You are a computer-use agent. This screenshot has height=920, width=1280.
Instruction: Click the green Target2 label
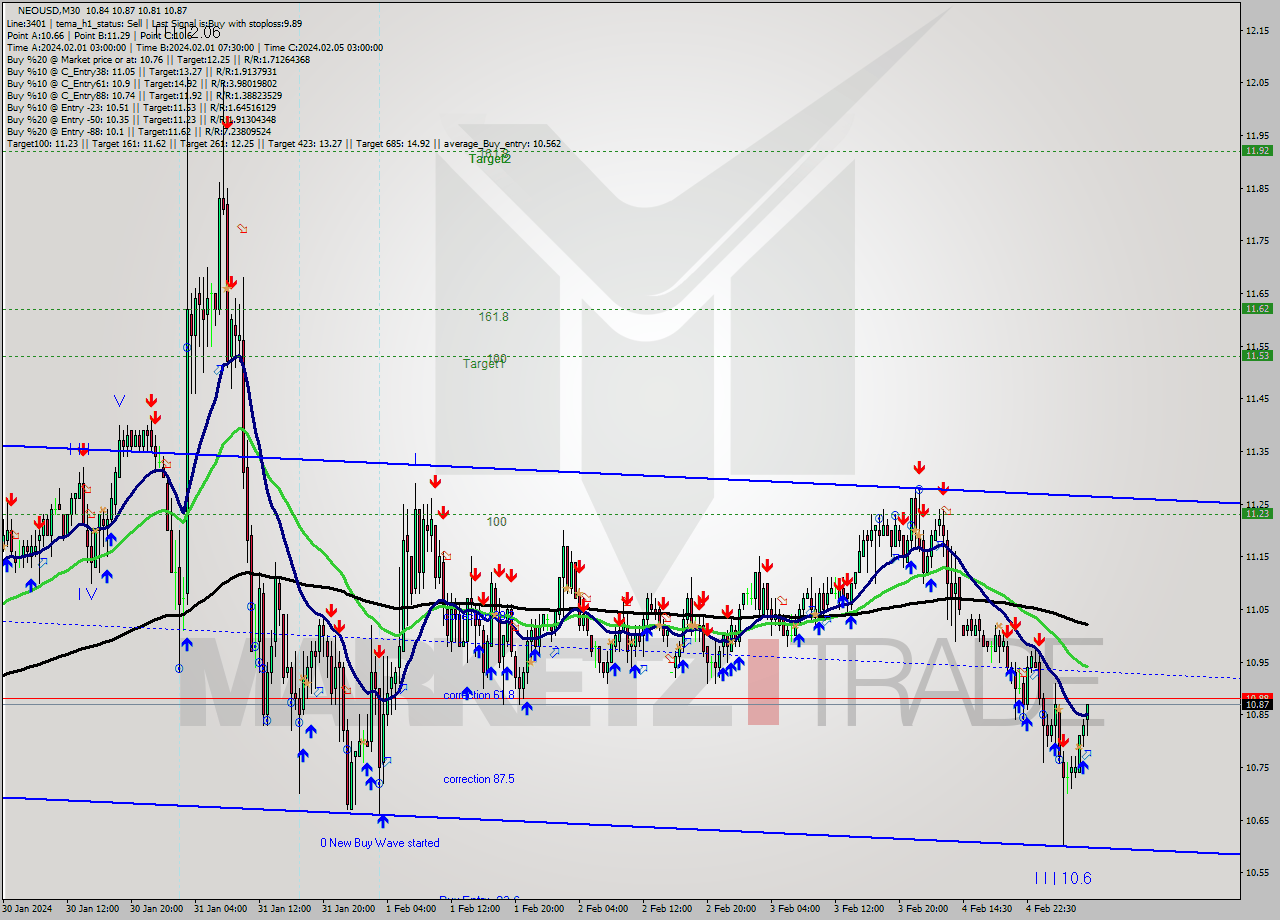[490, 159]
